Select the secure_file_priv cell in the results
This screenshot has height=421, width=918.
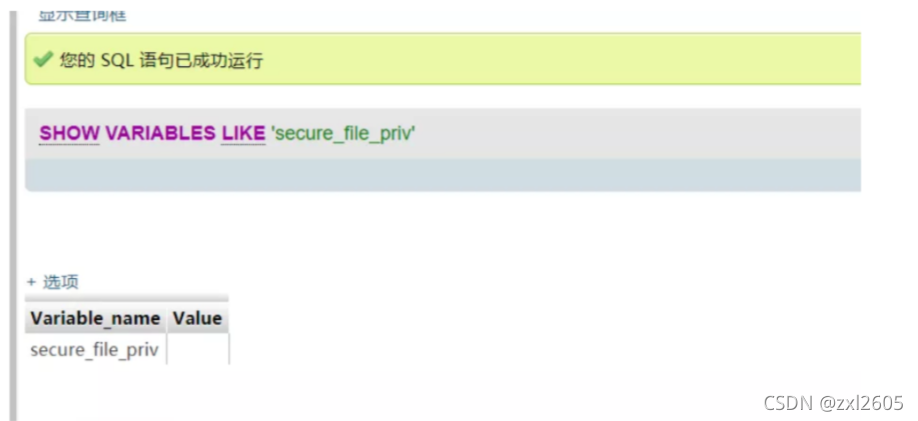coord(95,350)
